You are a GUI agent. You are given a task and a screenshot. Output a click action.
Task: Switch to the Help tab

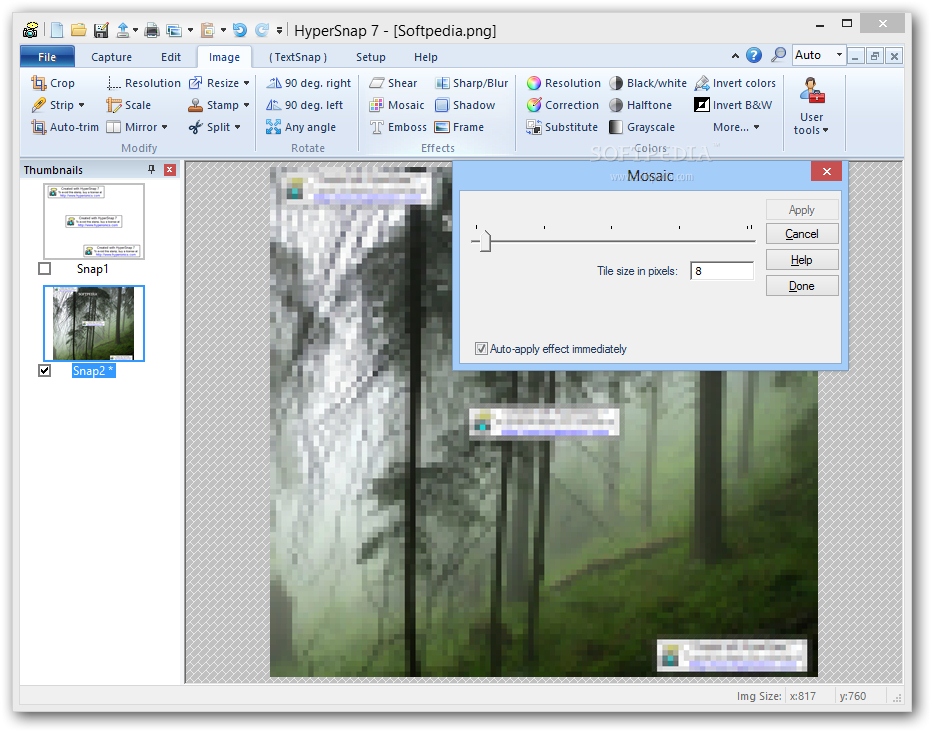pyautogui.click(x=426, y=57)
